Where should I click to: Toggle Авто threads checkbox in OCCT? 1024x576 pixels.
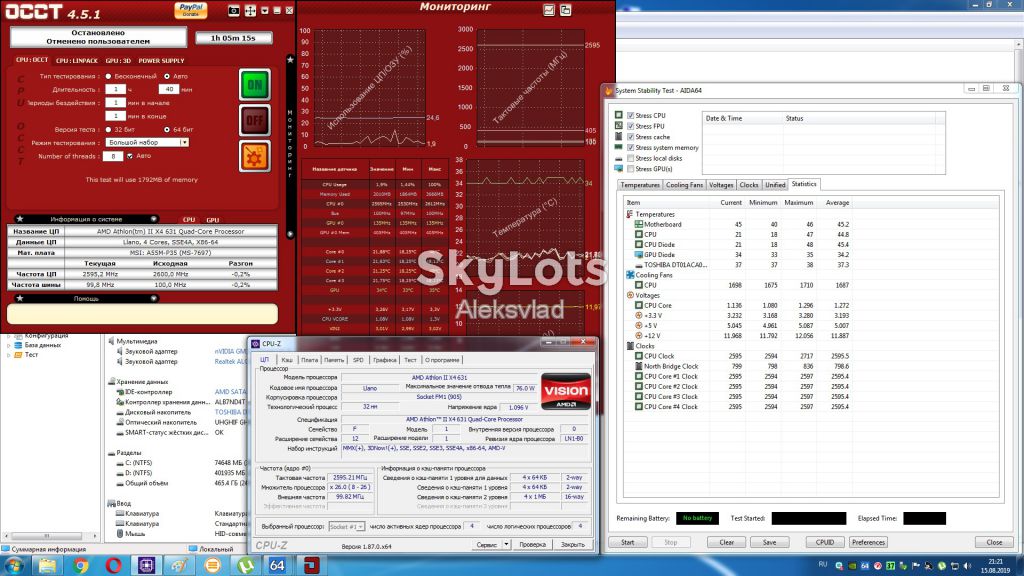tap(130, 156)
